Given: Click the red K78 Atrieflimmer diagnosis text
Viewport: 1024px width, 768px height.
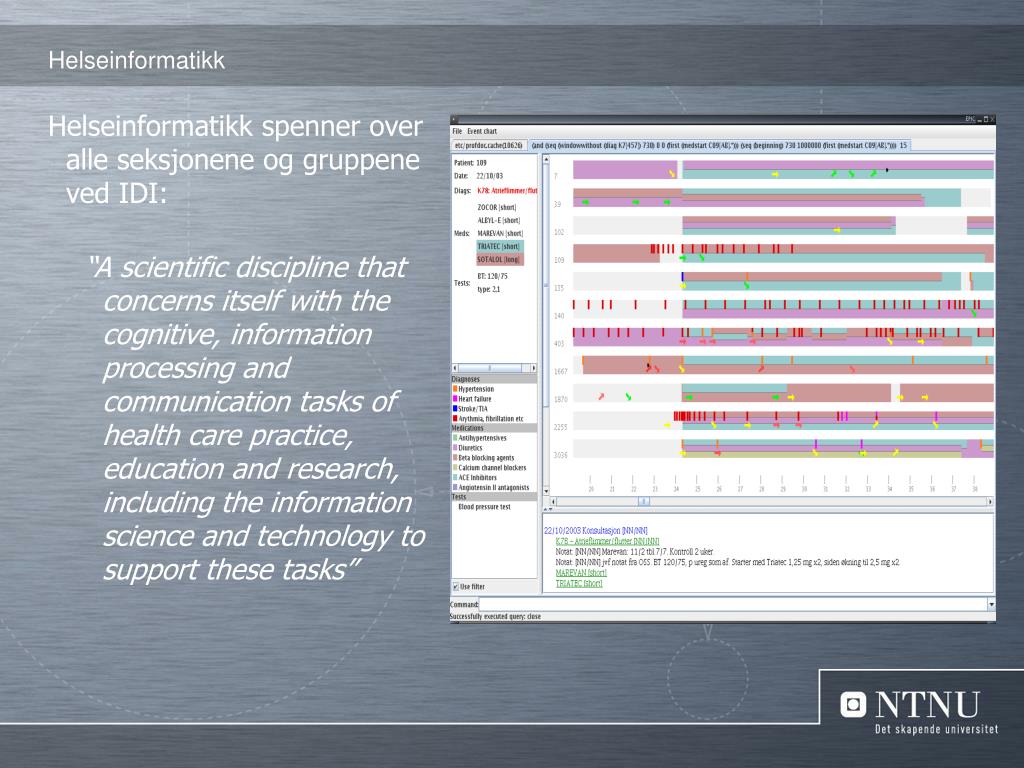Looking at the screenshot, I should coord(507,191).
